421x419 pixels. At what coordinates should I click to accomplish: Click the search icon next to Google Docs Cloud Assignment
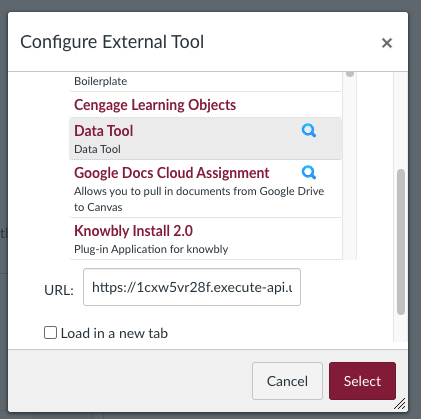click(309, 173)
